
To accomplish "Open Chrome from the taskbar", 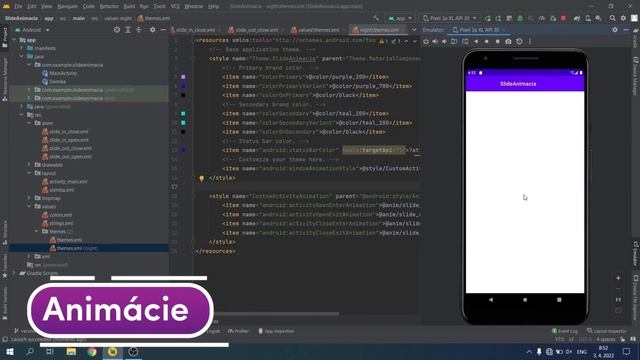I will [92, 351].
